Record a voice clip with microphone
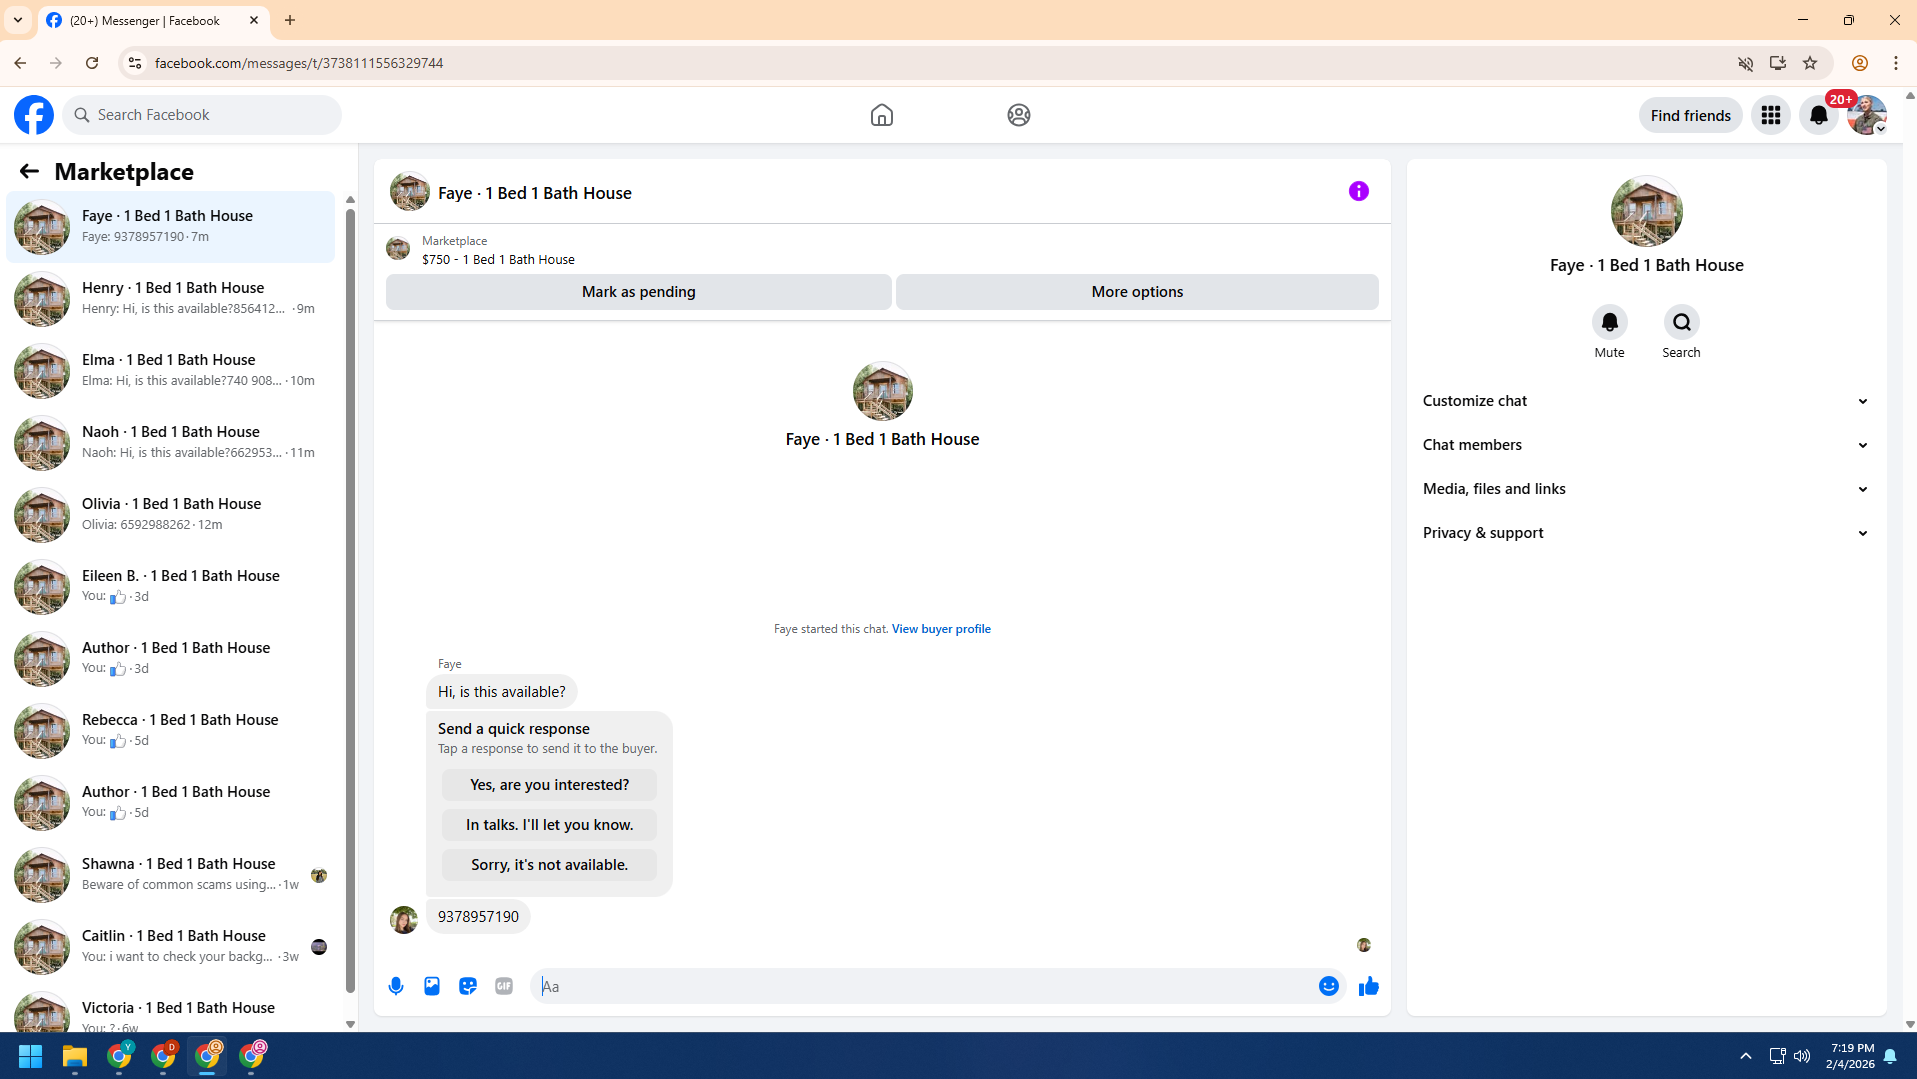 pos(396,986)
